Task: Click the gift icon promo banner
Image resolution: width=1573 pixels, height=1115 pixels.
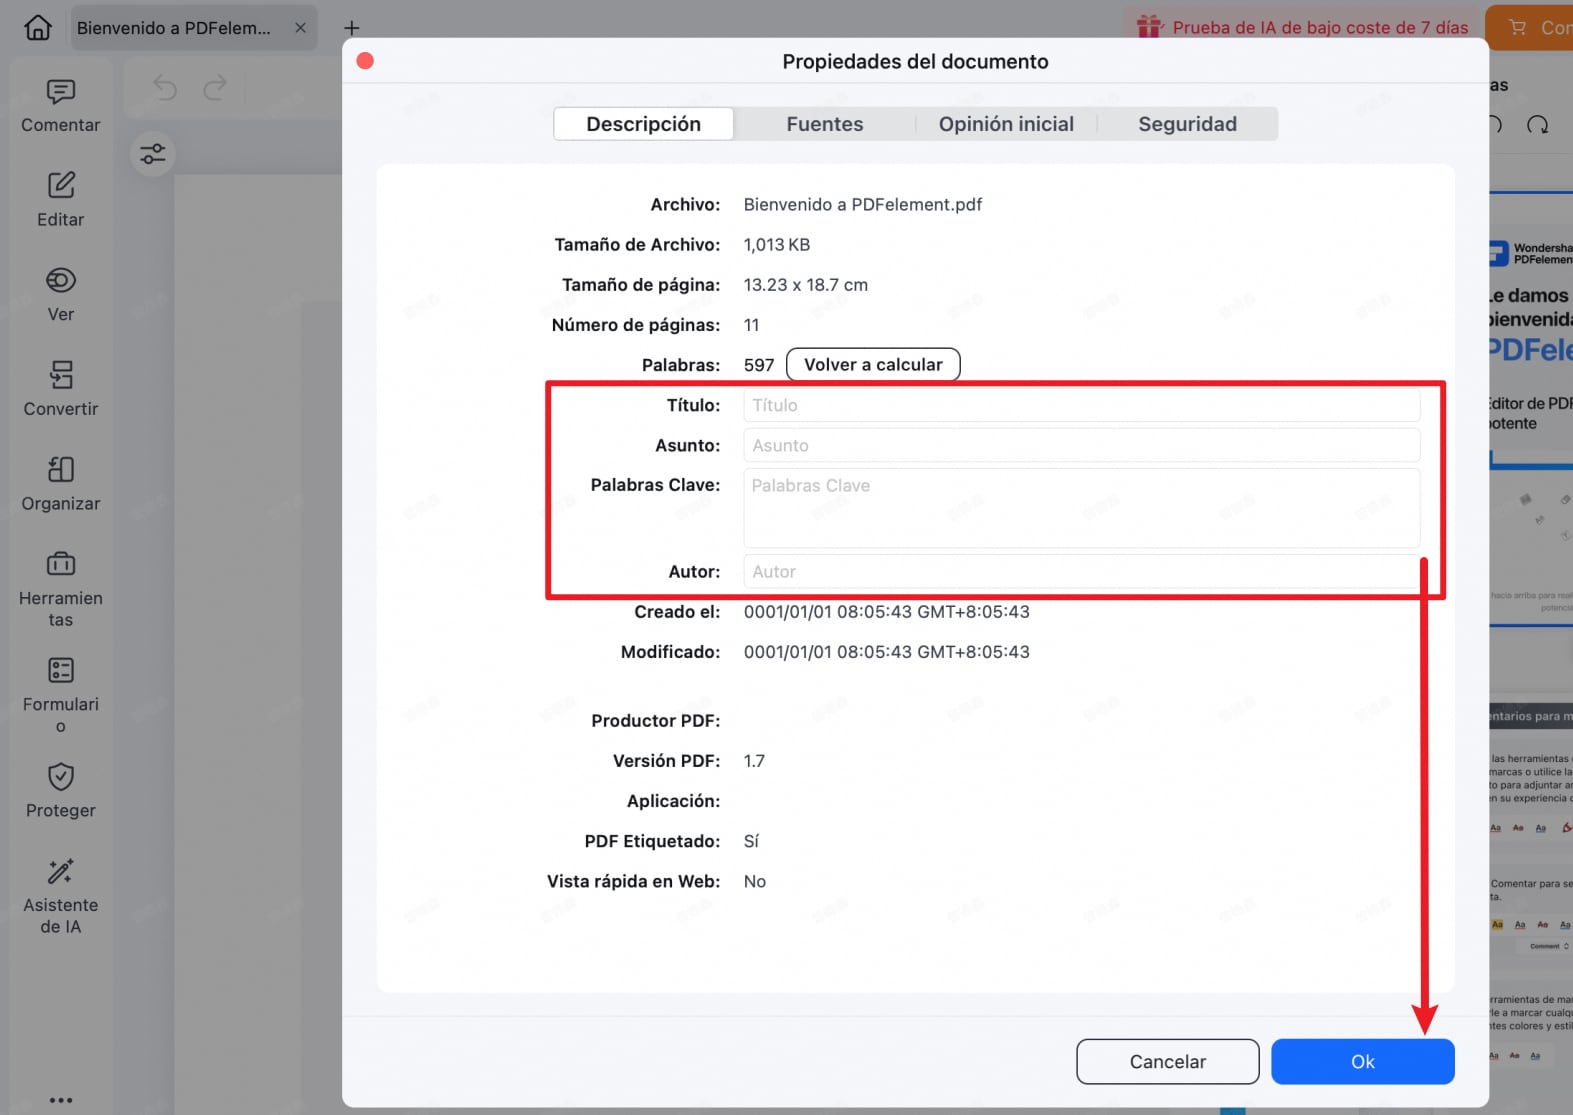Action: click(x=1150, y=27)
